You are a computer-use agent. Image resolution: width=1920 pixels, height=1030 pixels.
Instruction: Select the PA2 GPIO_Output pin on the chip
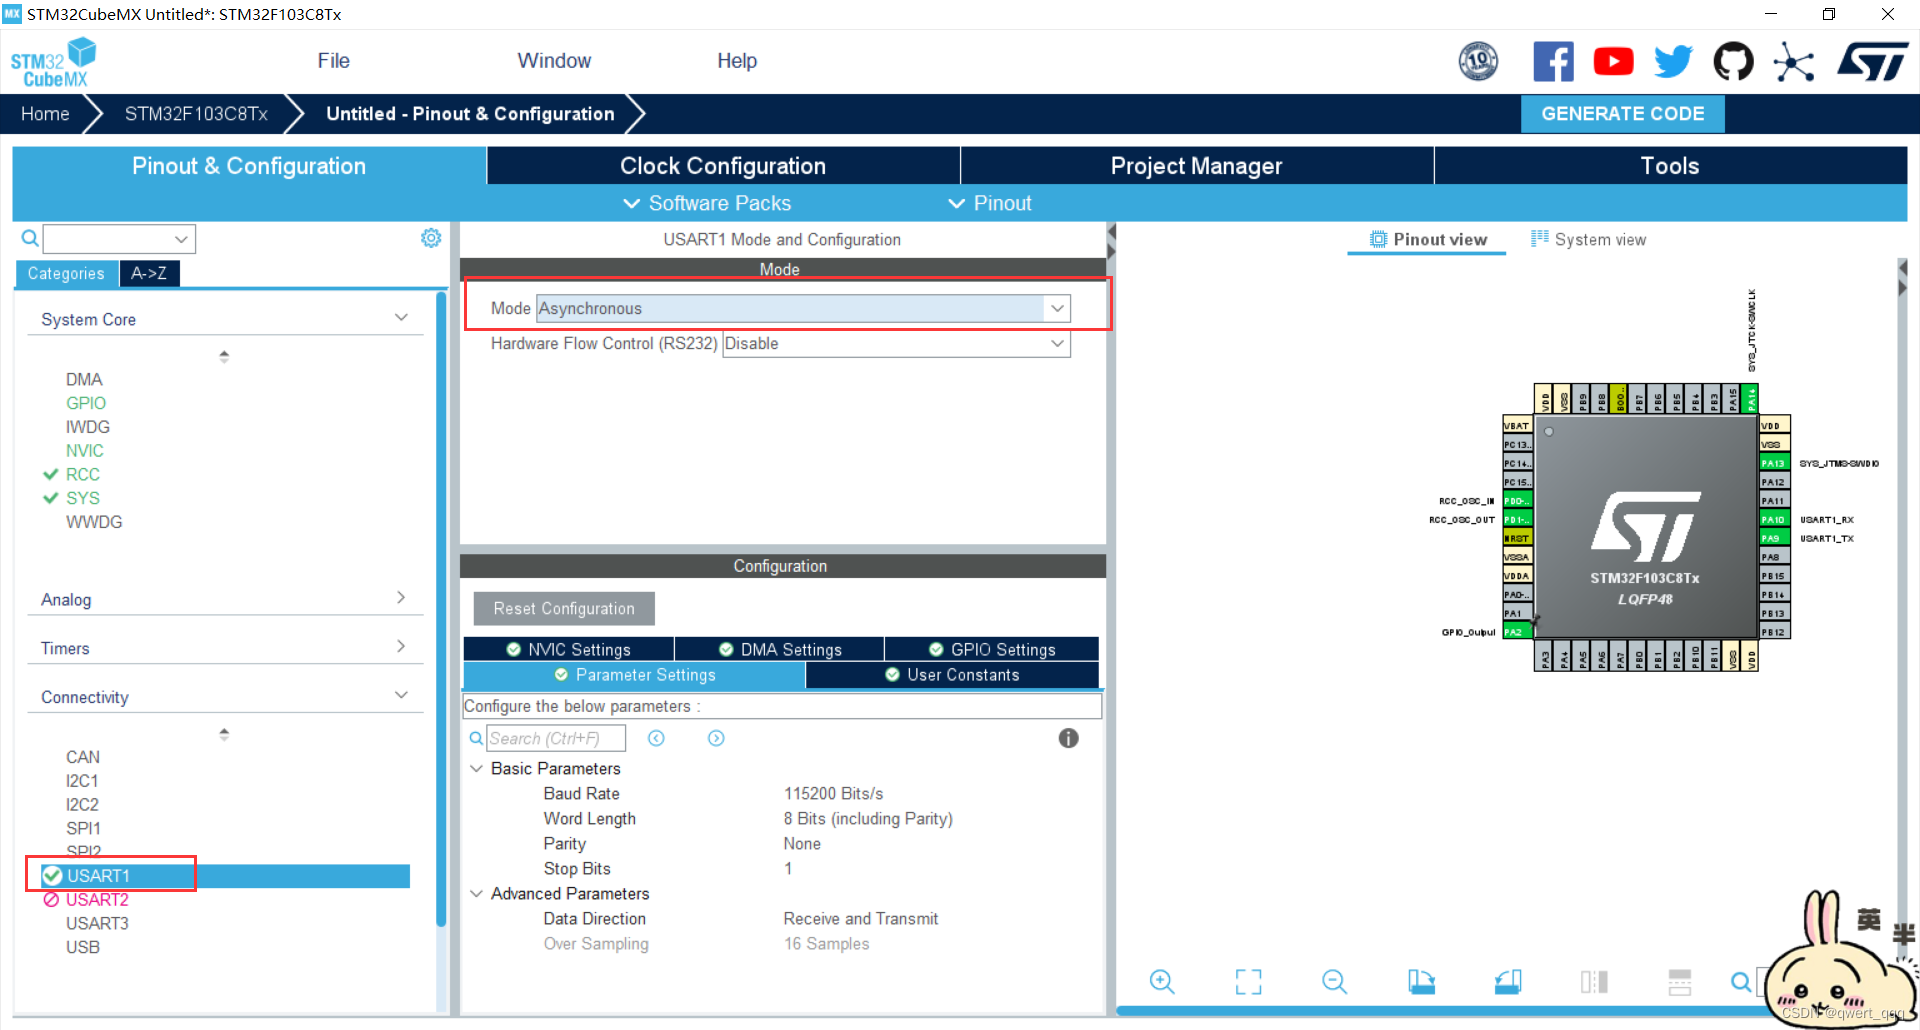click(1516, 632)
